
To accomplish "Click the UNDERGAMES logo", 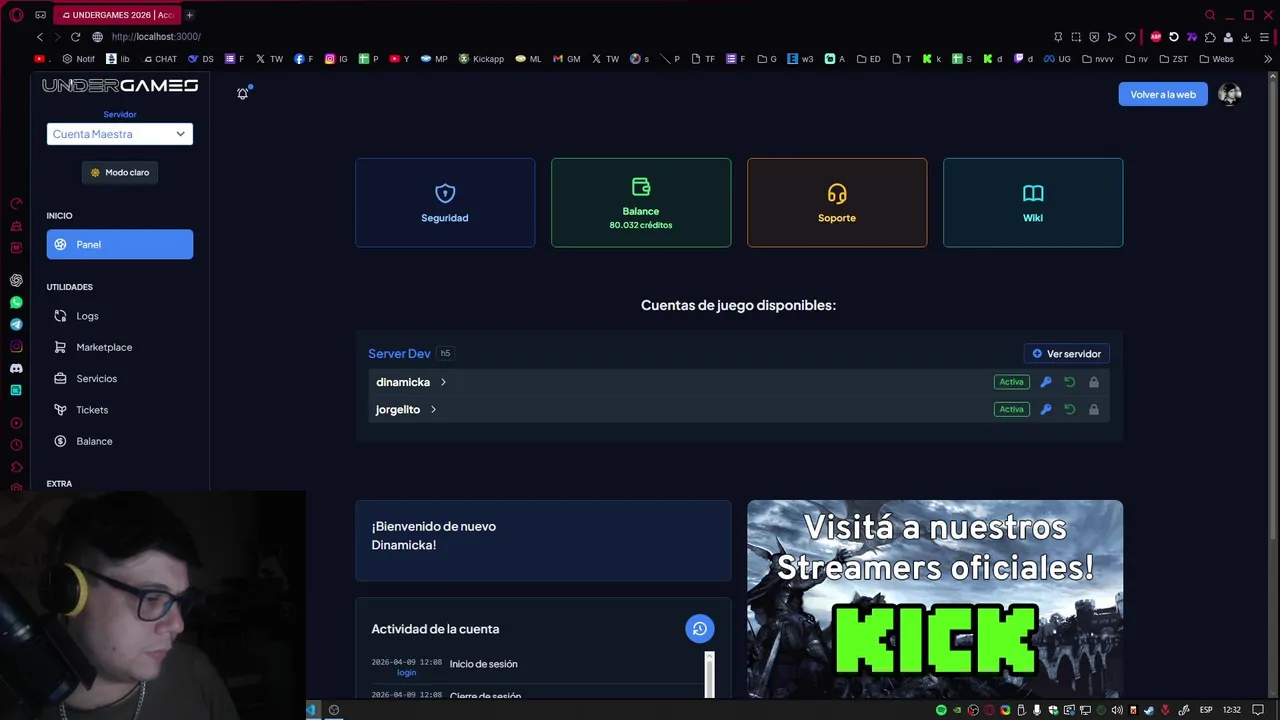I will [x=120, y=86].
